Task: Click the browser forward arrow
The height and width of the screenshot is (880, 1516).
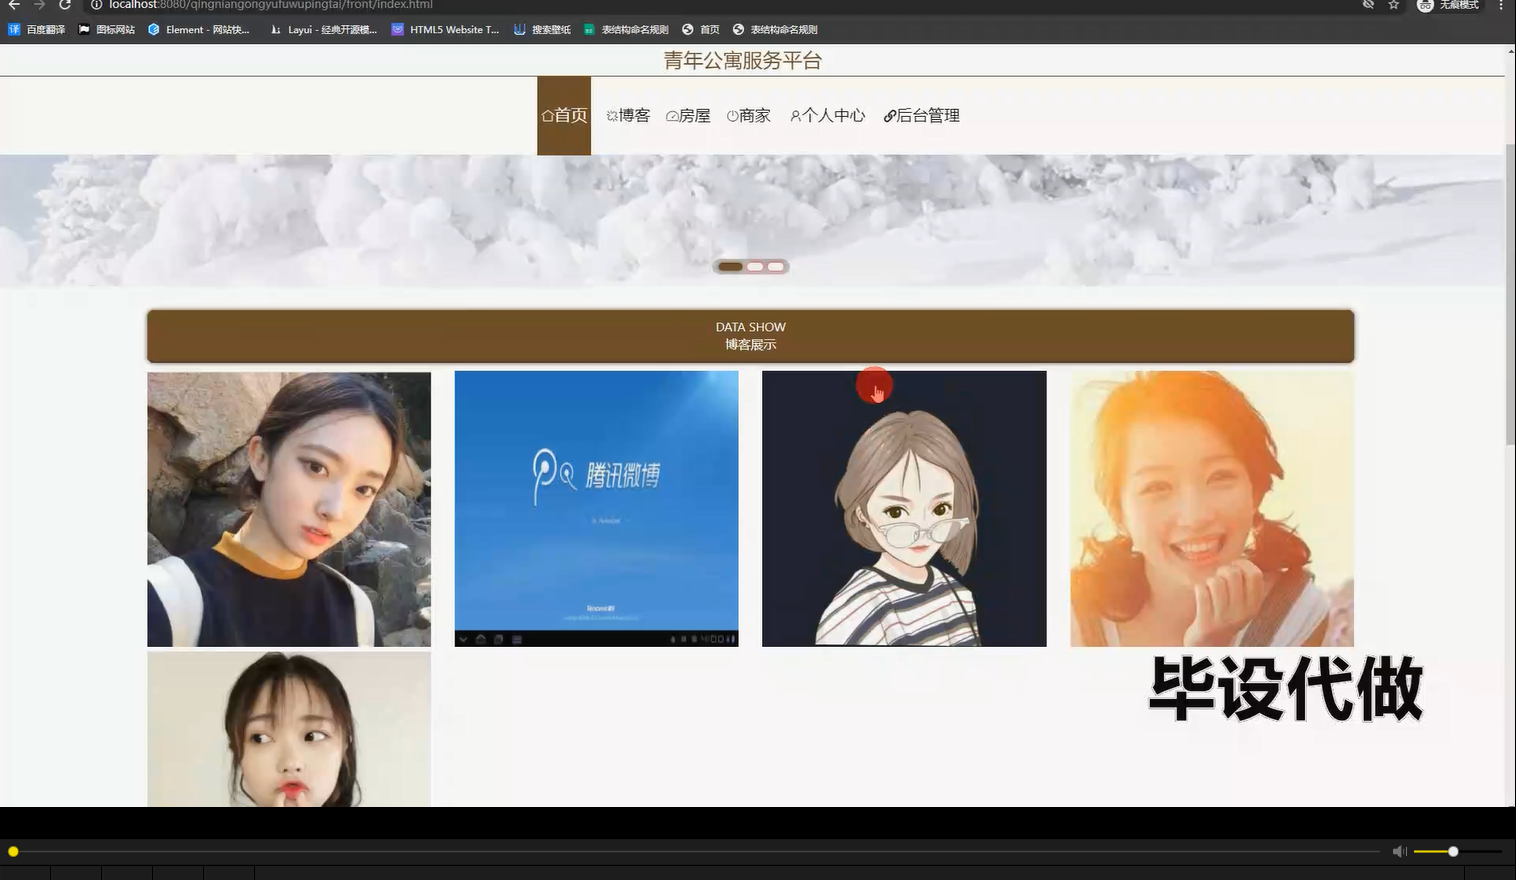Action: (40, 5)
